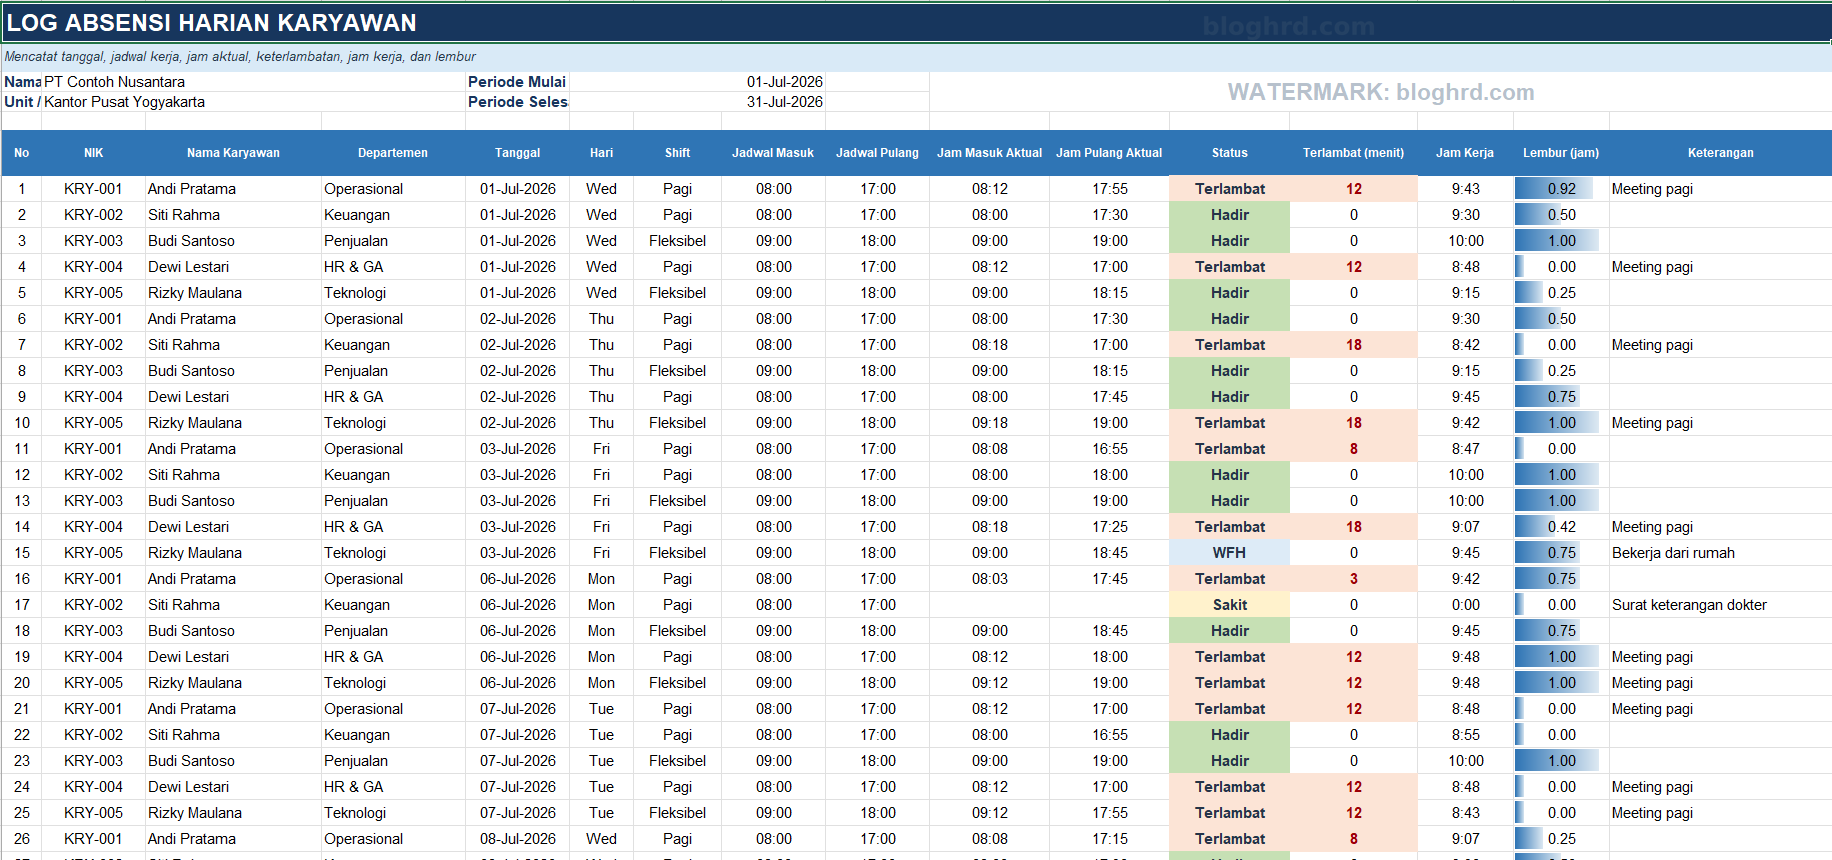Click the 'Terlambat' status cell in row 1
Viewport: 1832px width, 860px height.
pos(1229,189)
